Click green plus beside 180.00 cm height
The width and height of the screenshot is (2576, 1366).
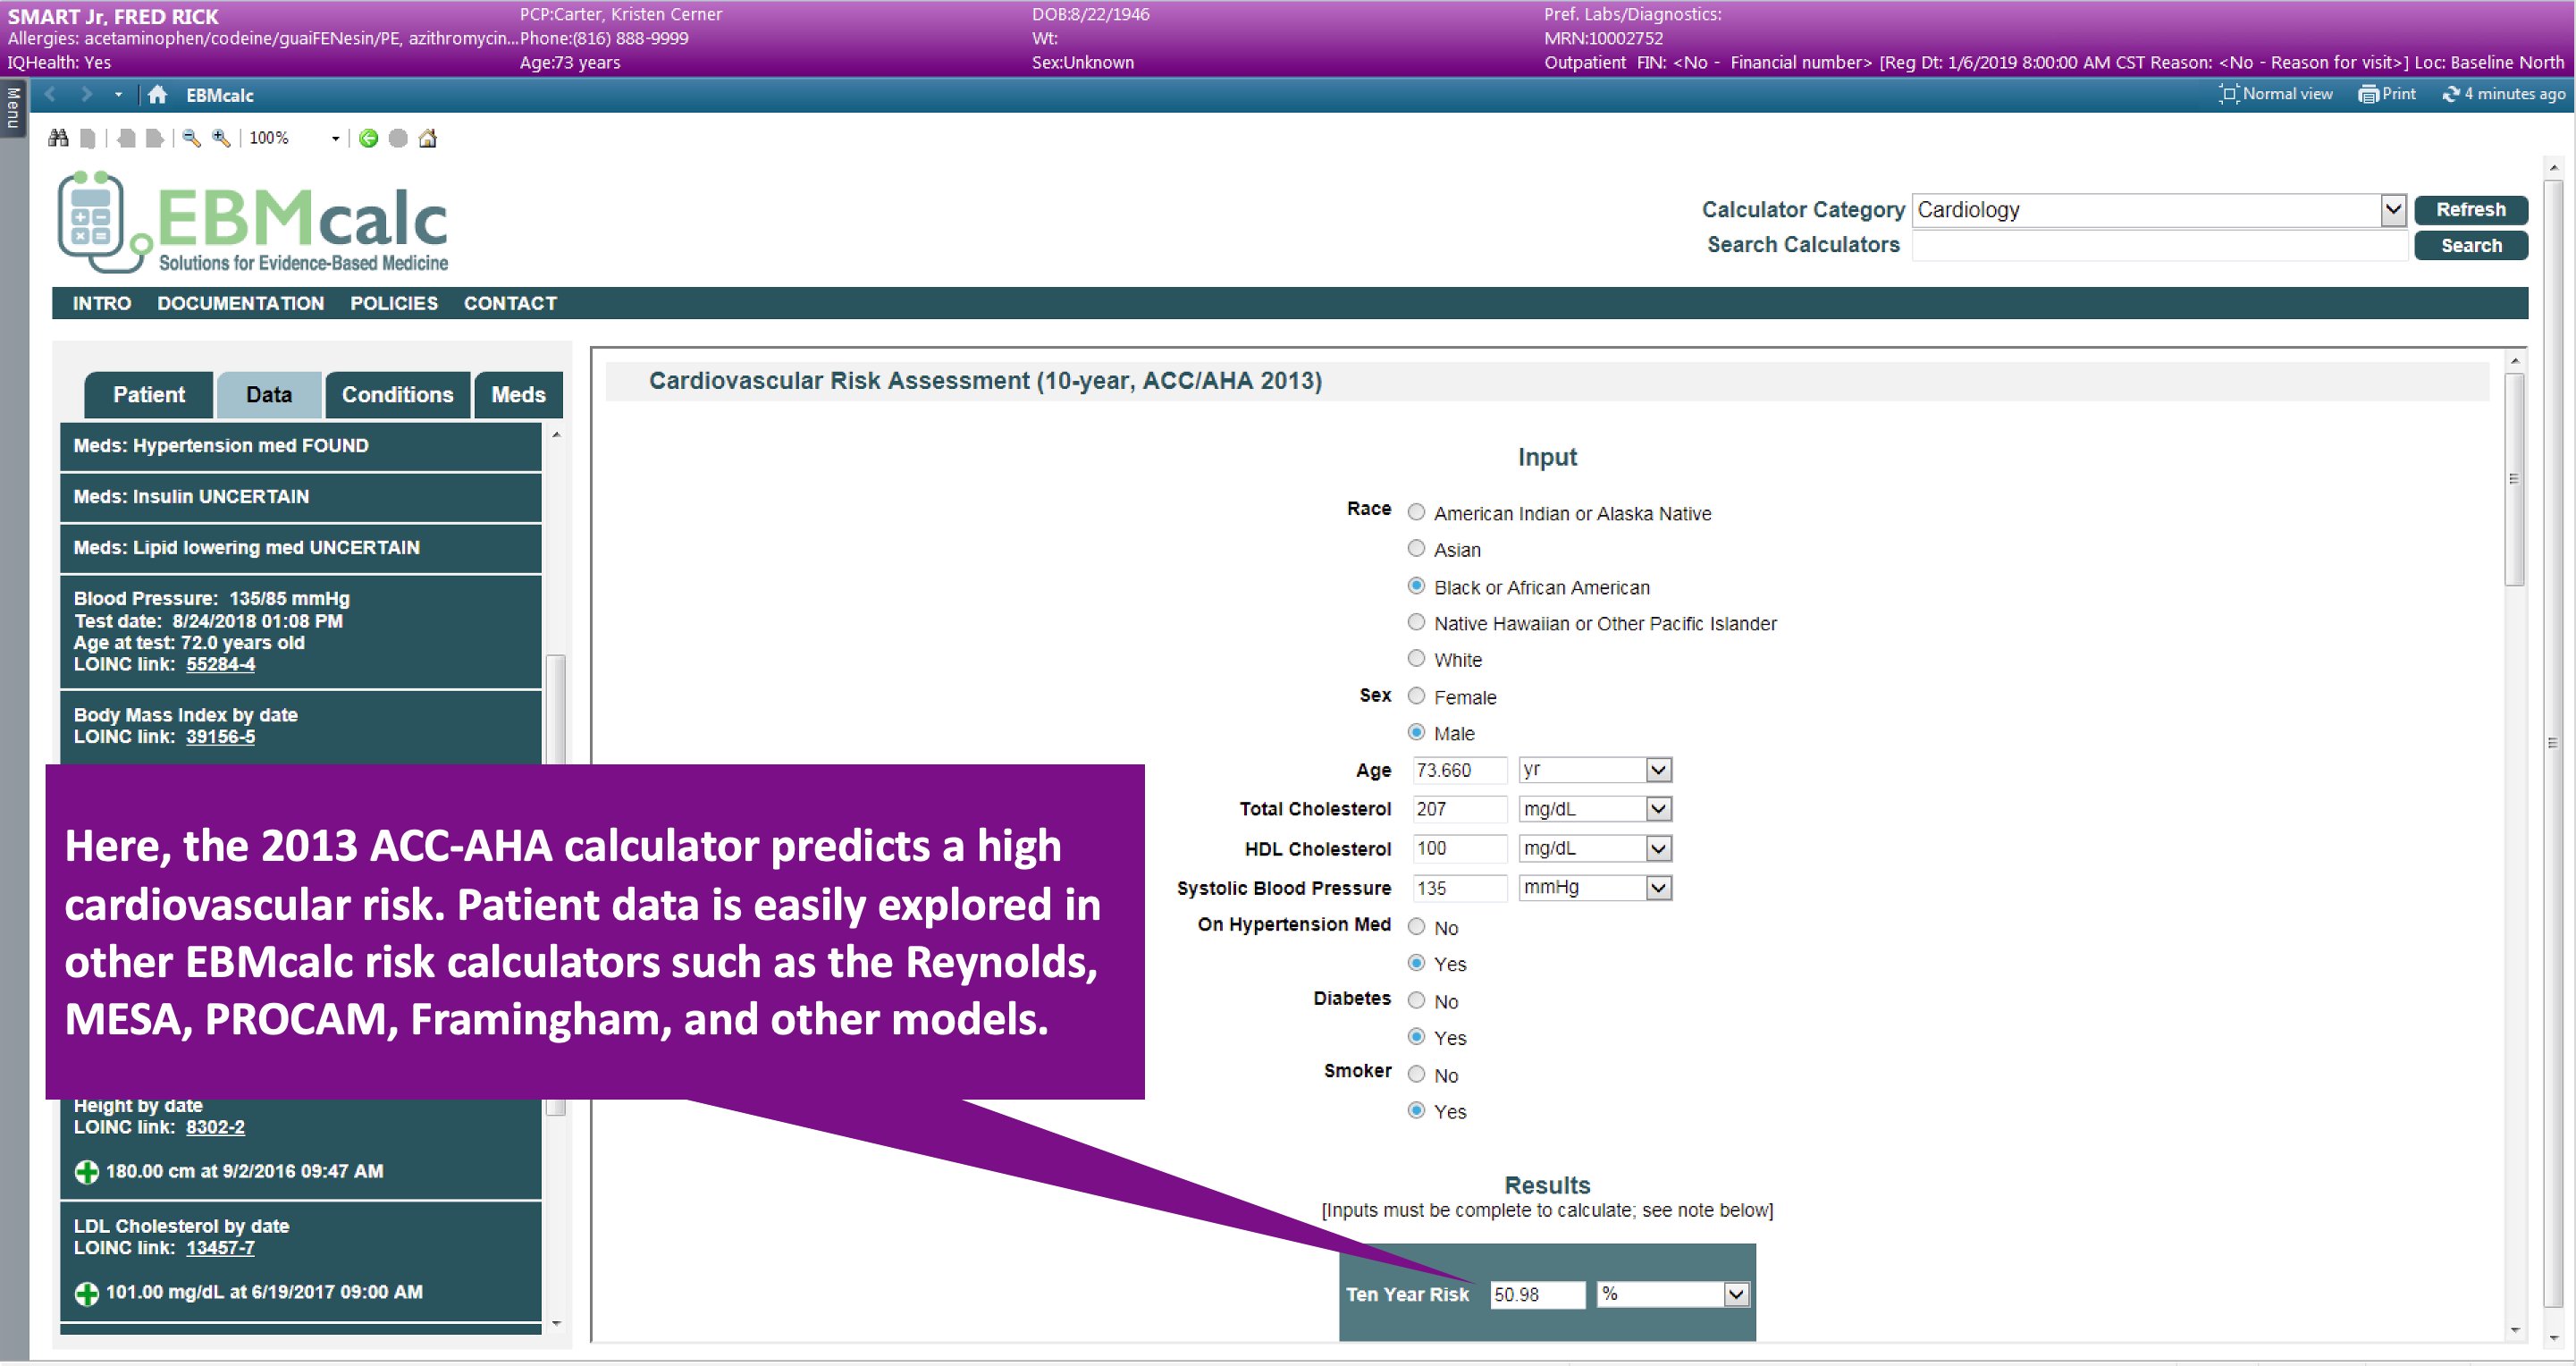[x=87, y=1172]
